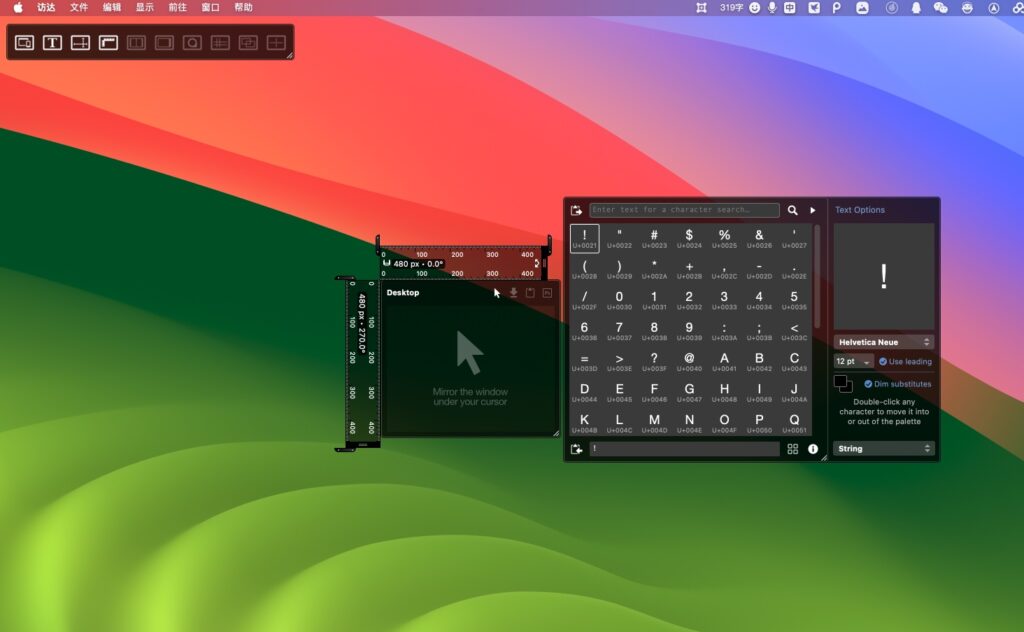Activate the Loupe tool icon

point(192,43)
